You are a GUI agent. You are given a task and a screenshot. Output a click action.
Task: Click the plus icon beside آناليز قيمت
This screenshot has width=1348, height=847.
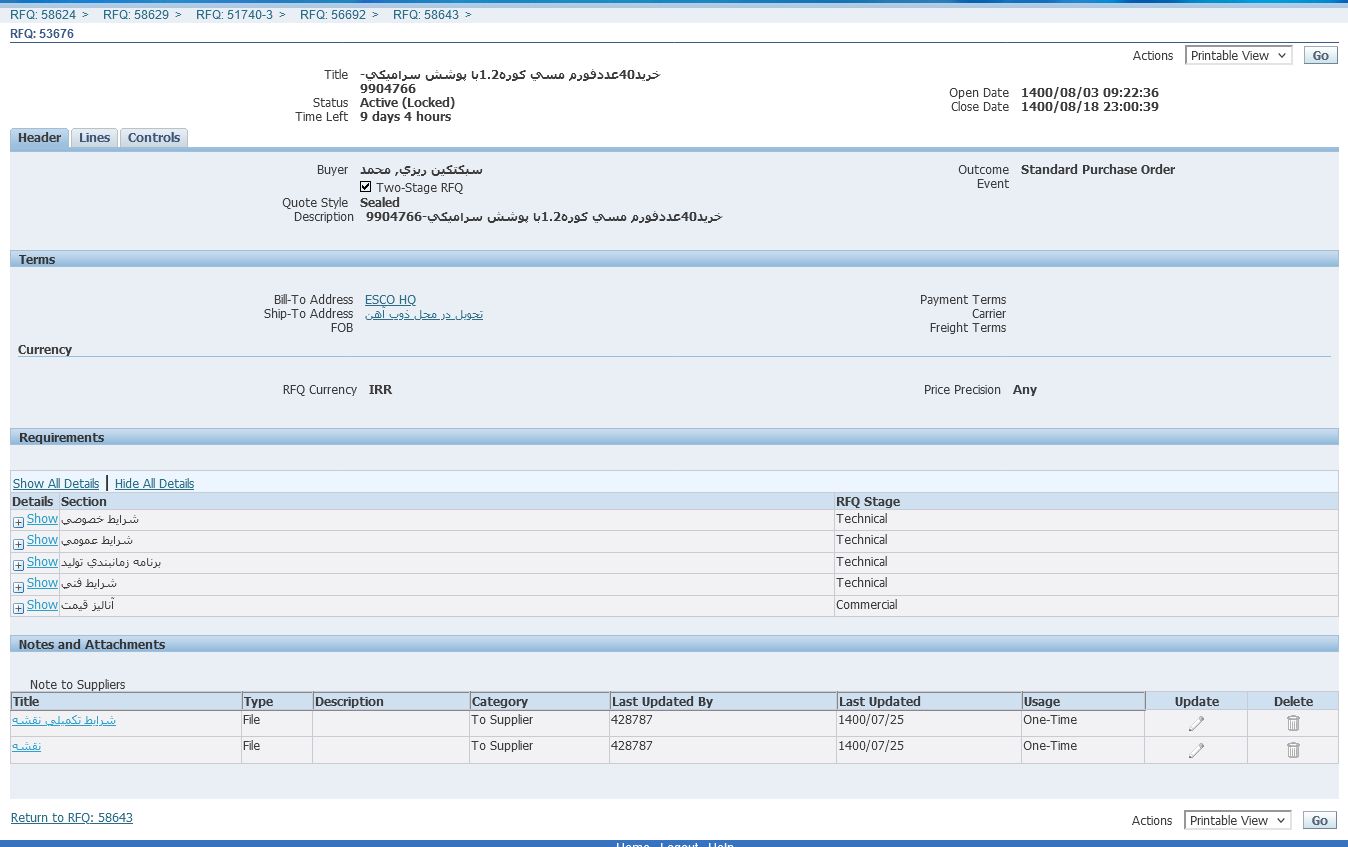18,608
